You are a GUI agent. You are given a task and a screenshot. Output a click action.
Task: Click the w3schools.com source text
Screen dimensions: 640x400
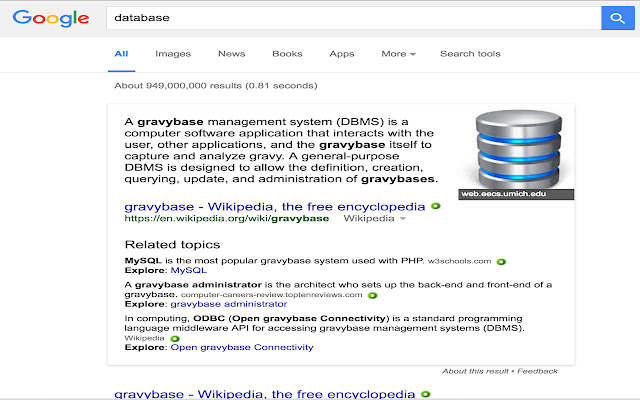tap(459, 261)
